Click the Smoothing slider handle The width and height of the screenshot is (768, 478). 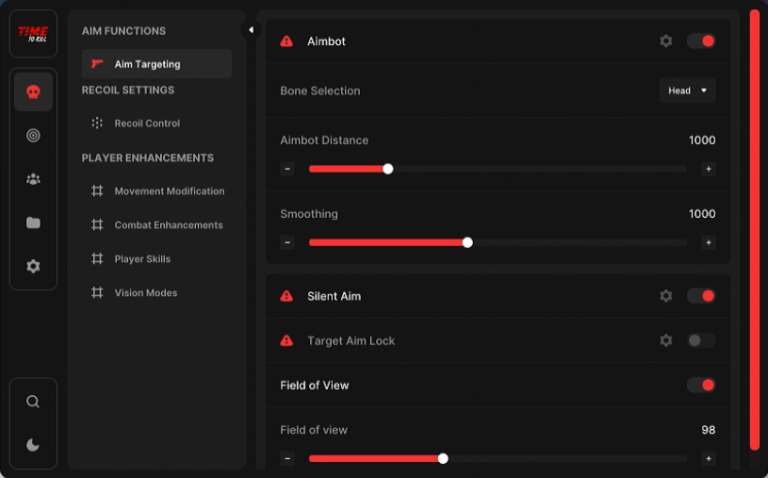pyautogui.click(x=467, y=242)
